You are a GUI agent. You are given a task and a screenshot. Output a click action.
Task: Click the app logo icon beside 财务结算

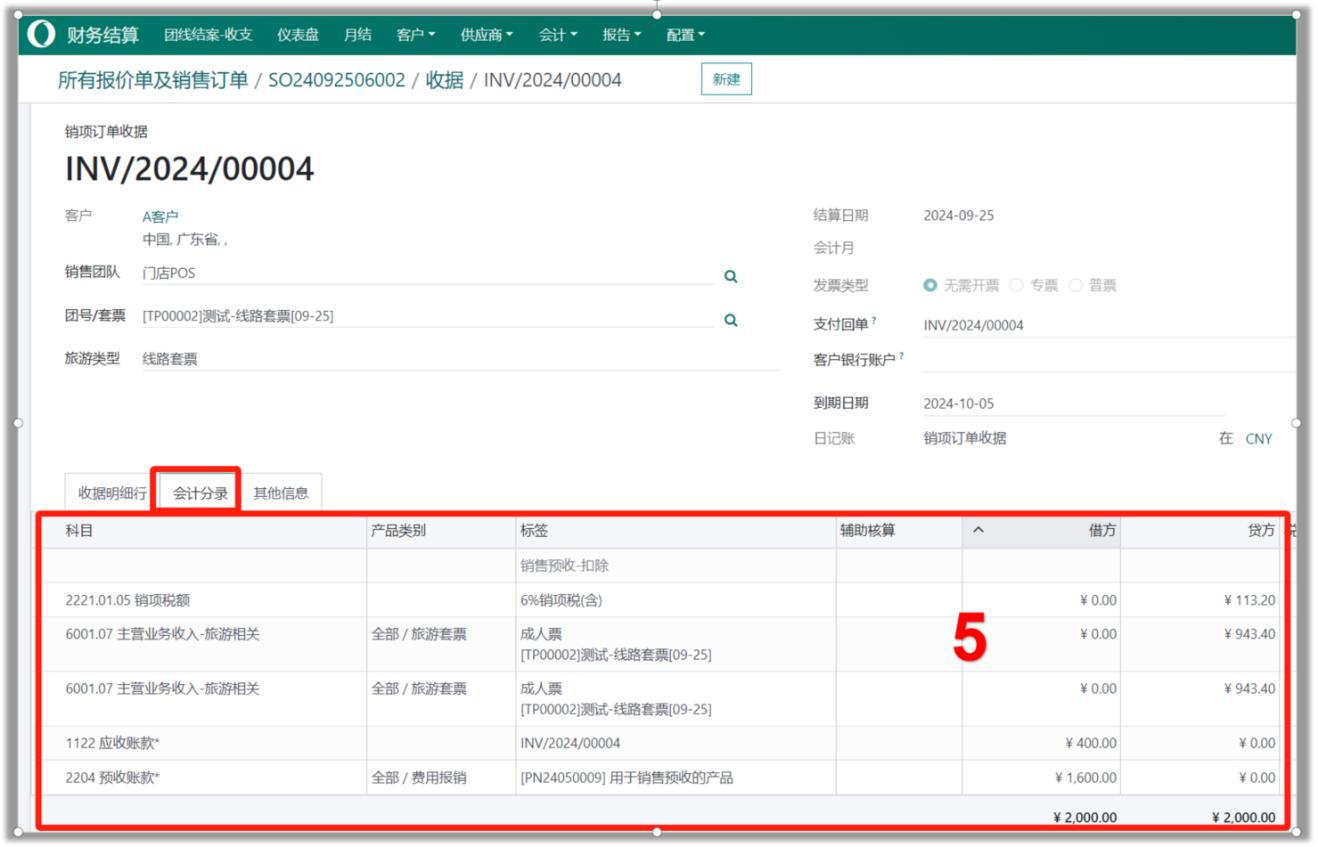click(41, 35)
